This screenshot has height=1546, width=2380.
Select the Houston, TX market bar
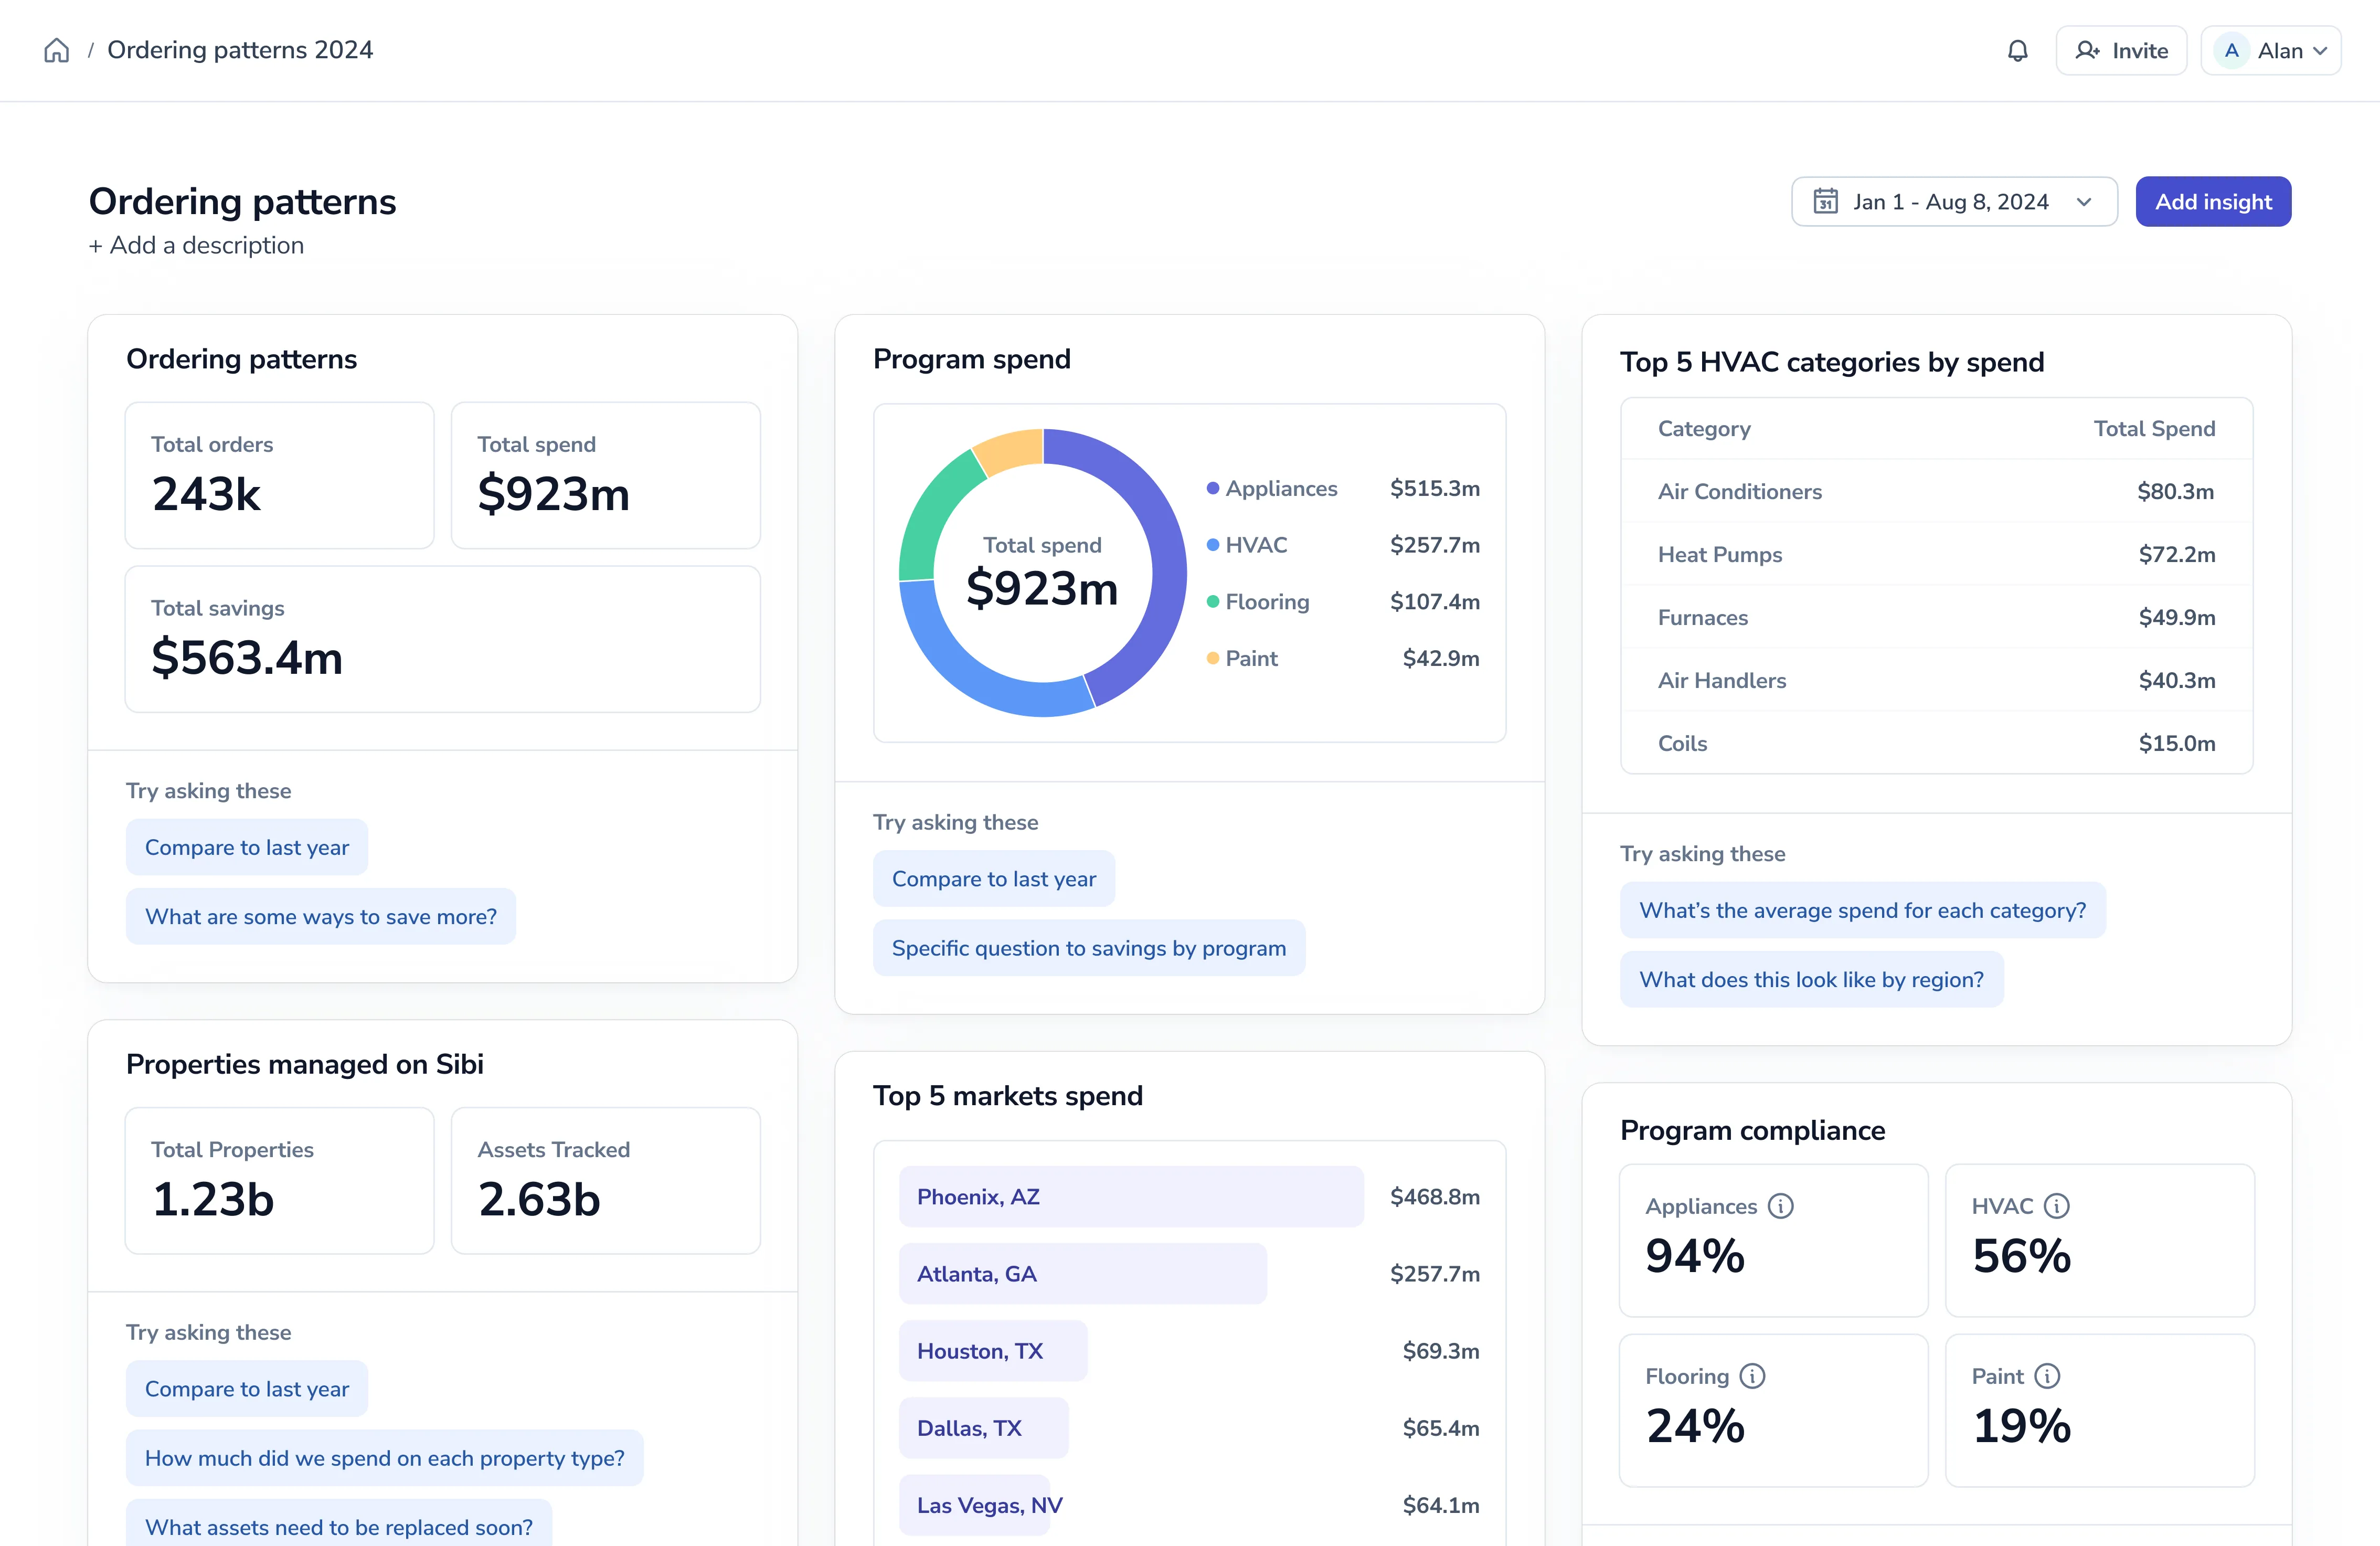point(993,1351)
